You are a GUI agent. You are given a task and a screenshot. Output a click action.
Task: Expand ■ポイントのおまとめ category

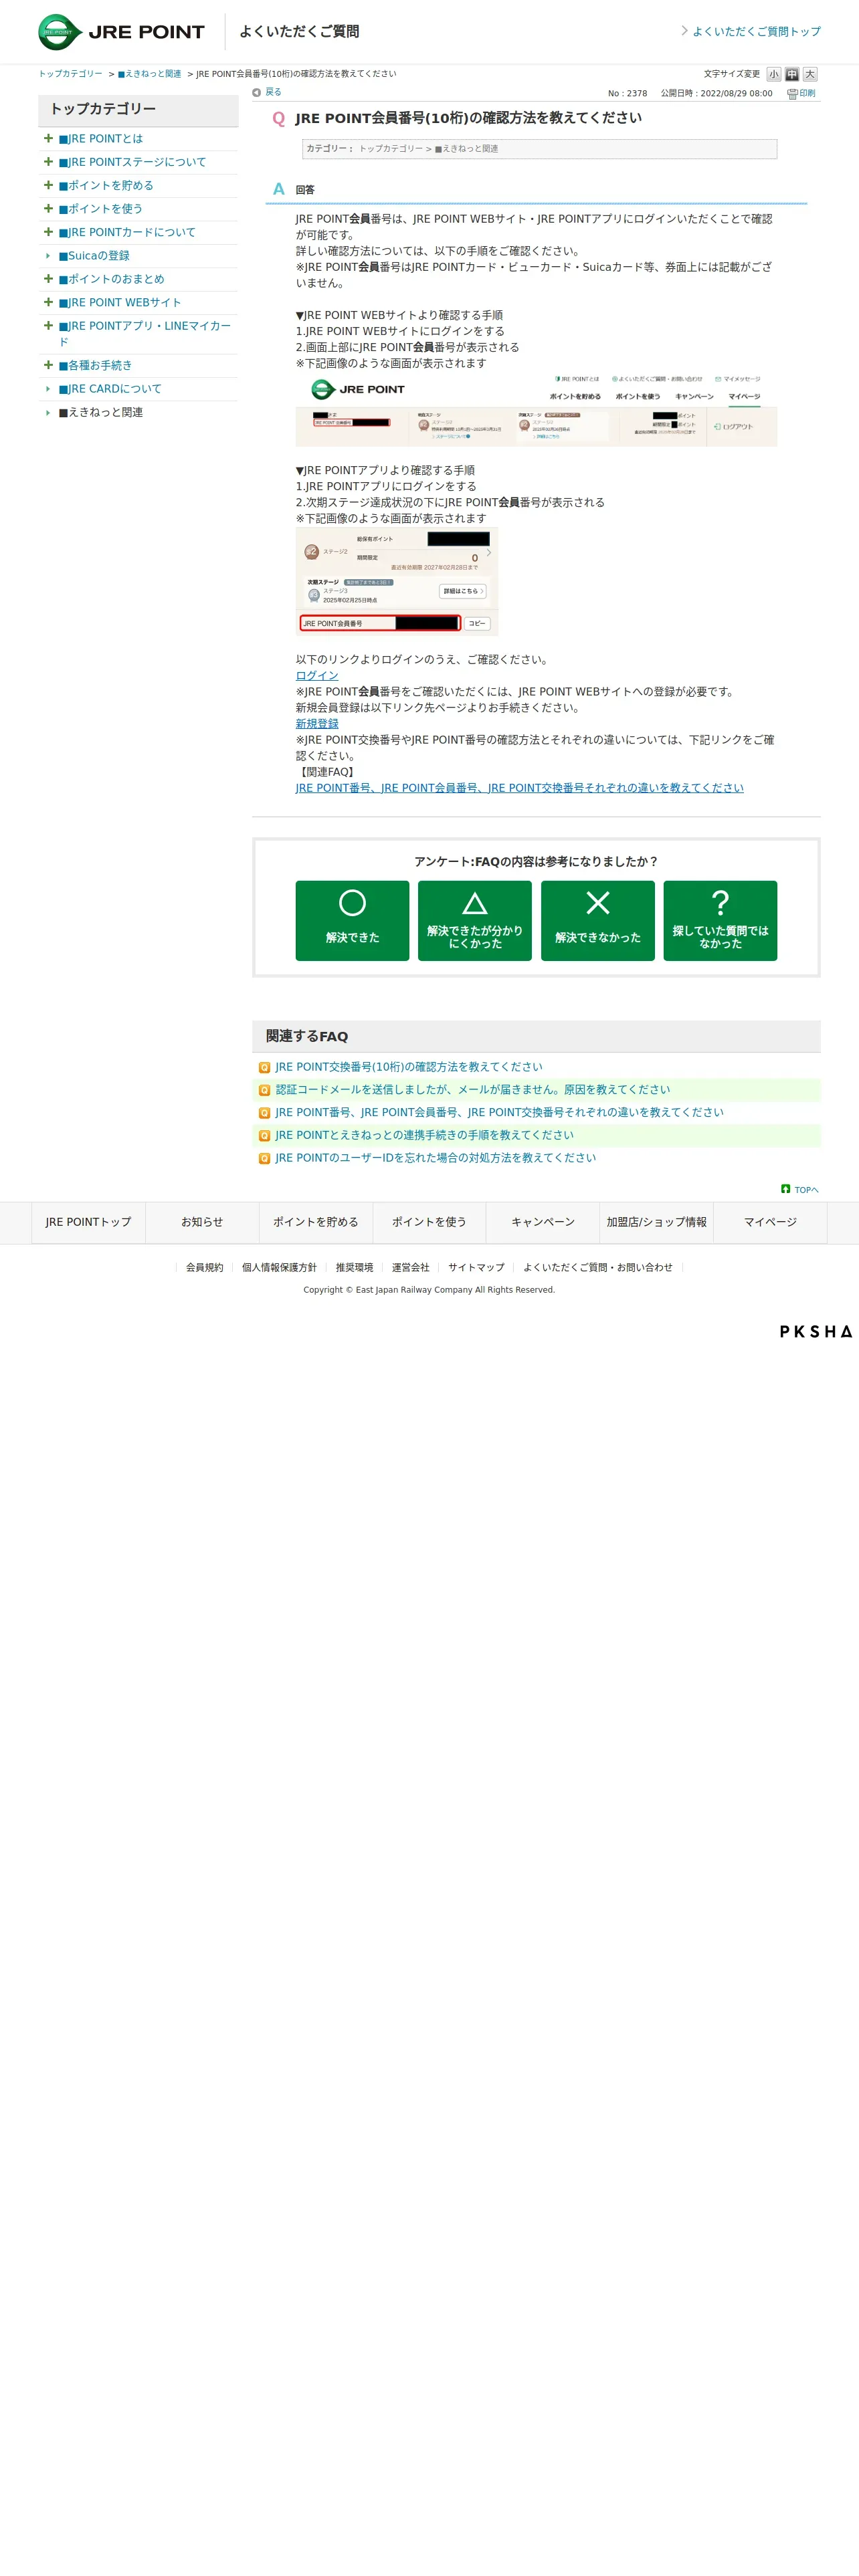(48, 278)
